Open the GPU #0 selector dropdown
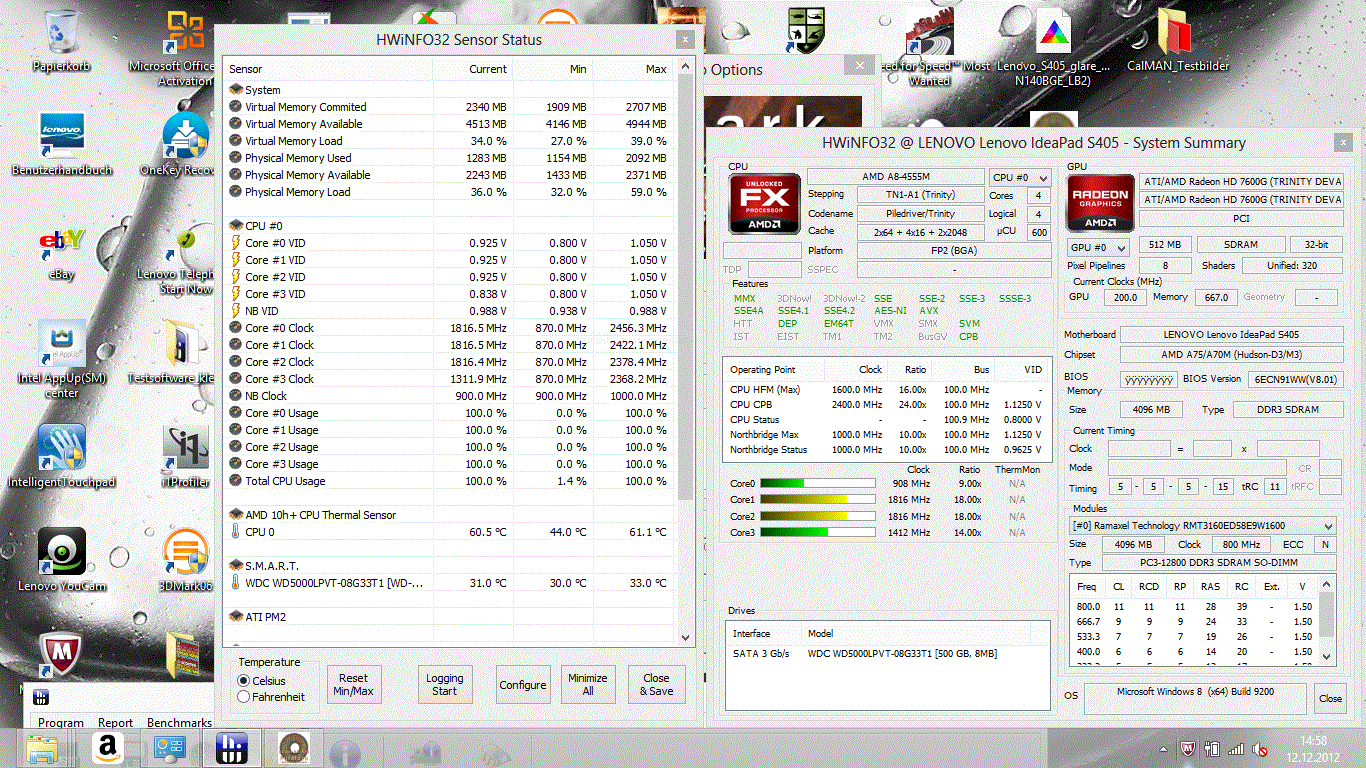Image resolution: width=1366 pixels, height=768 pixels. 1097,247
